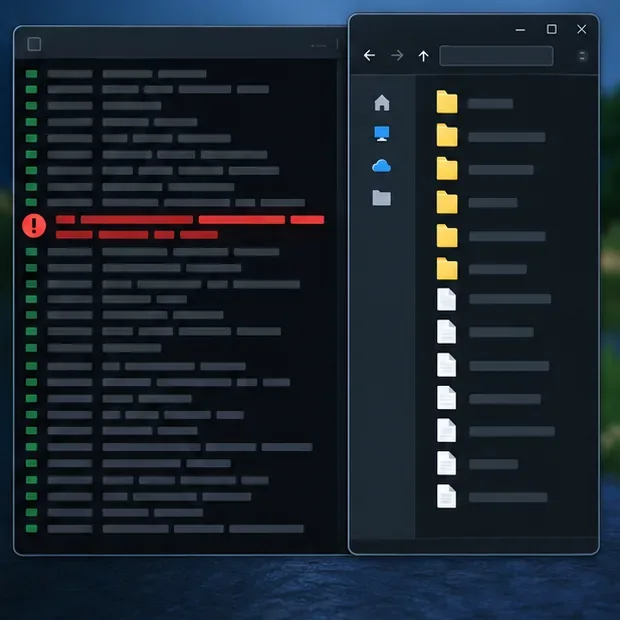Click the green status marker on the first log line
This screenshot has height=620, width=620.
(32, 74)
